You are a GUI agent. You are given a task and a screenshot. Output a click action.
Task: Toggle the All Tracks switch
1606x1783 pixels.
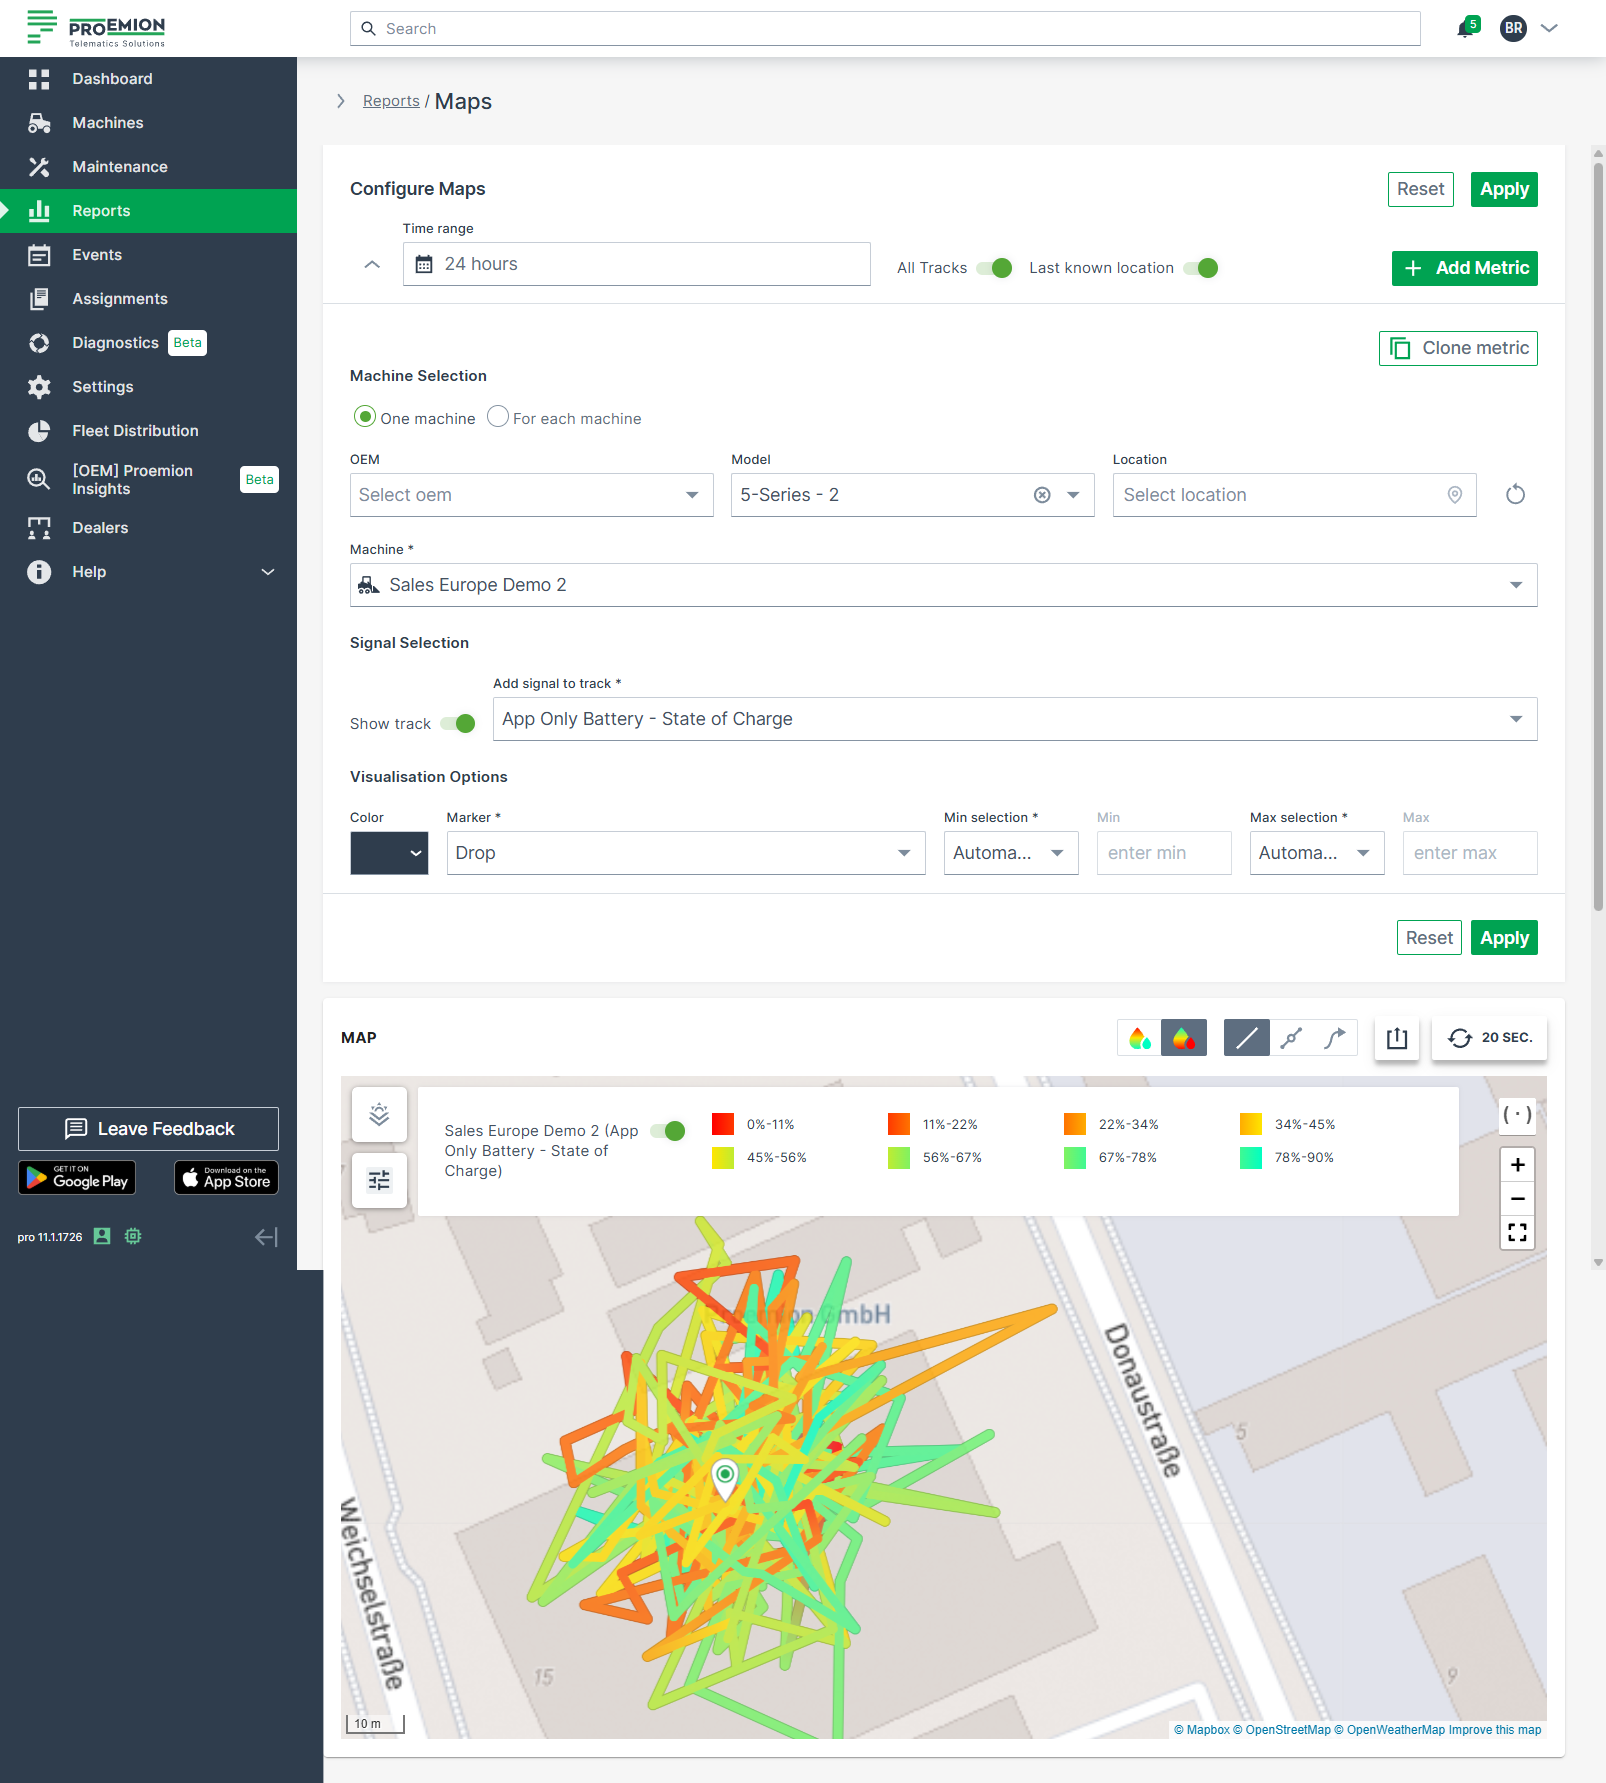coord(995,268)
